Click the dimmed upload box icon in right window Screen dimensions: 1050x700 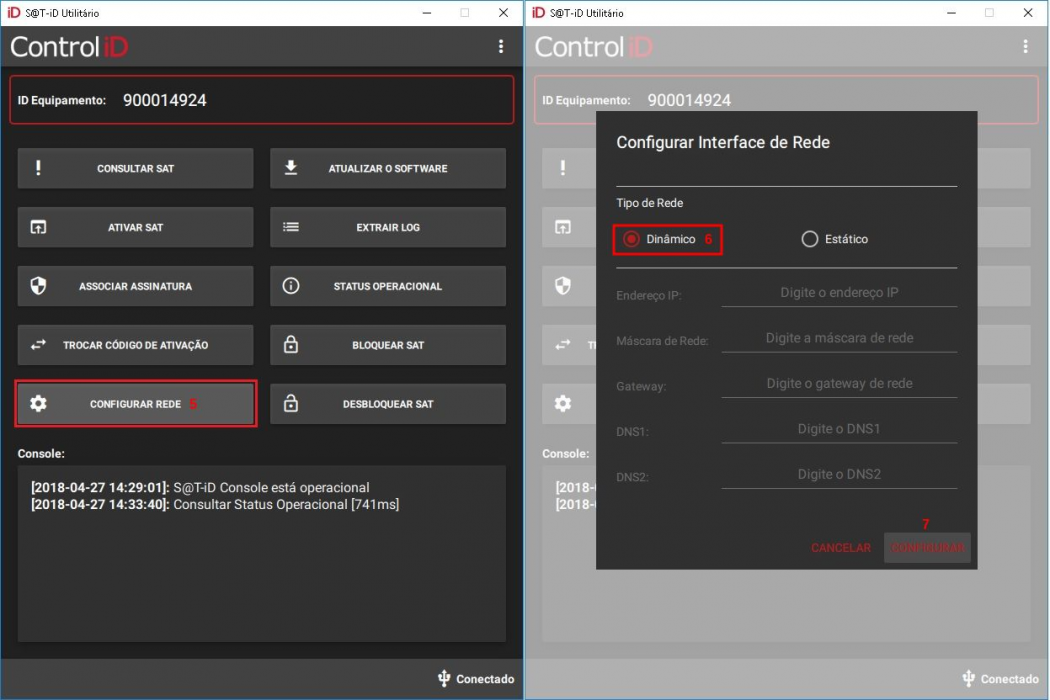click(562, 227)
